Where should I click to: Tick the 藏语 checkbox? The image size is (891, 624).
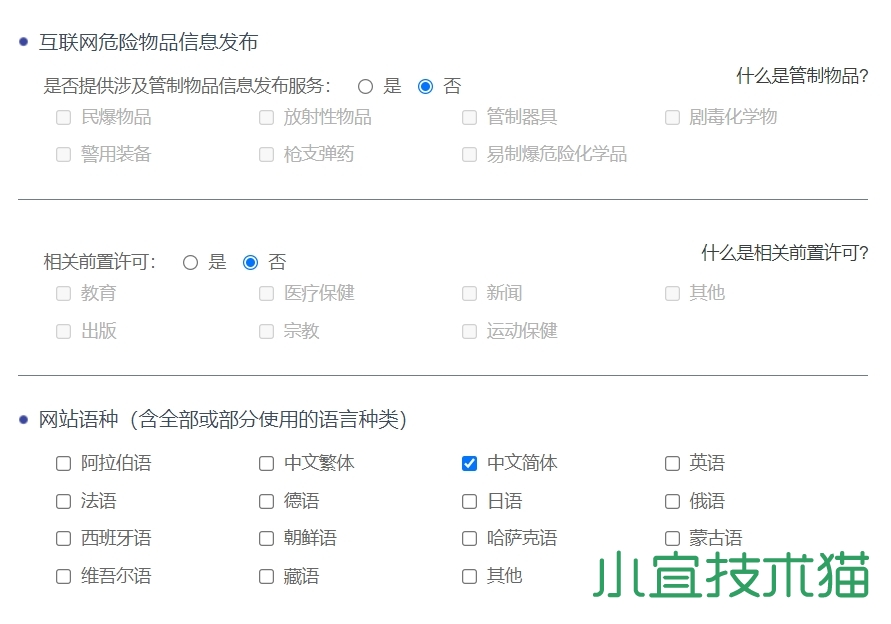click(267, 576)
